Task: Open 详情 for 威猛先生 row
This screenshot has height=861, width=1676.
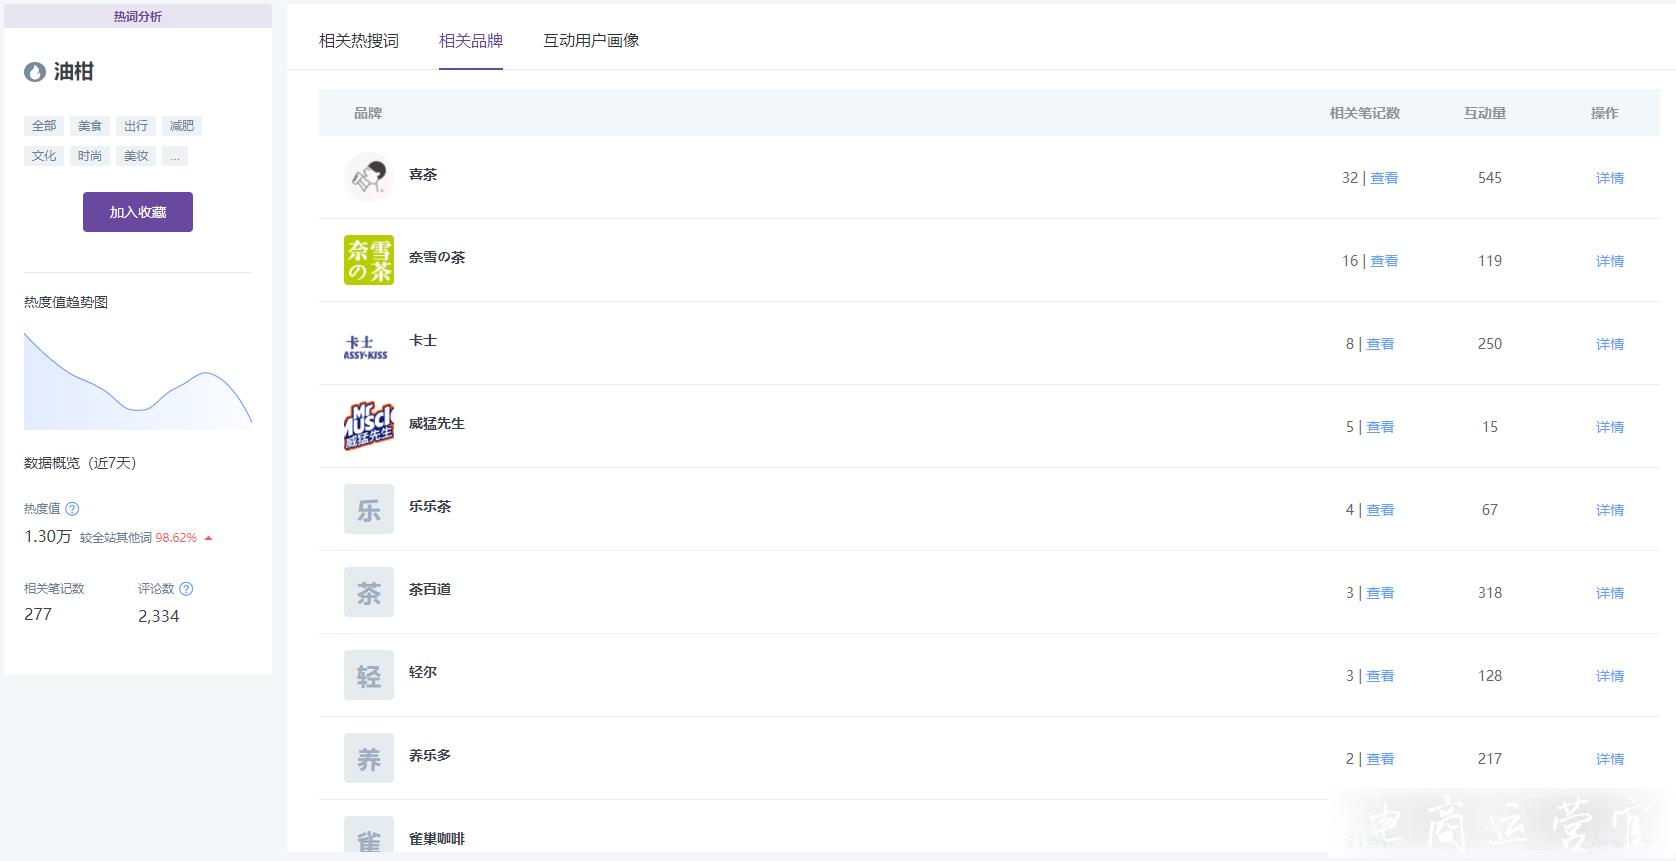Action: pyautogui.click(x=1610, y=427)
